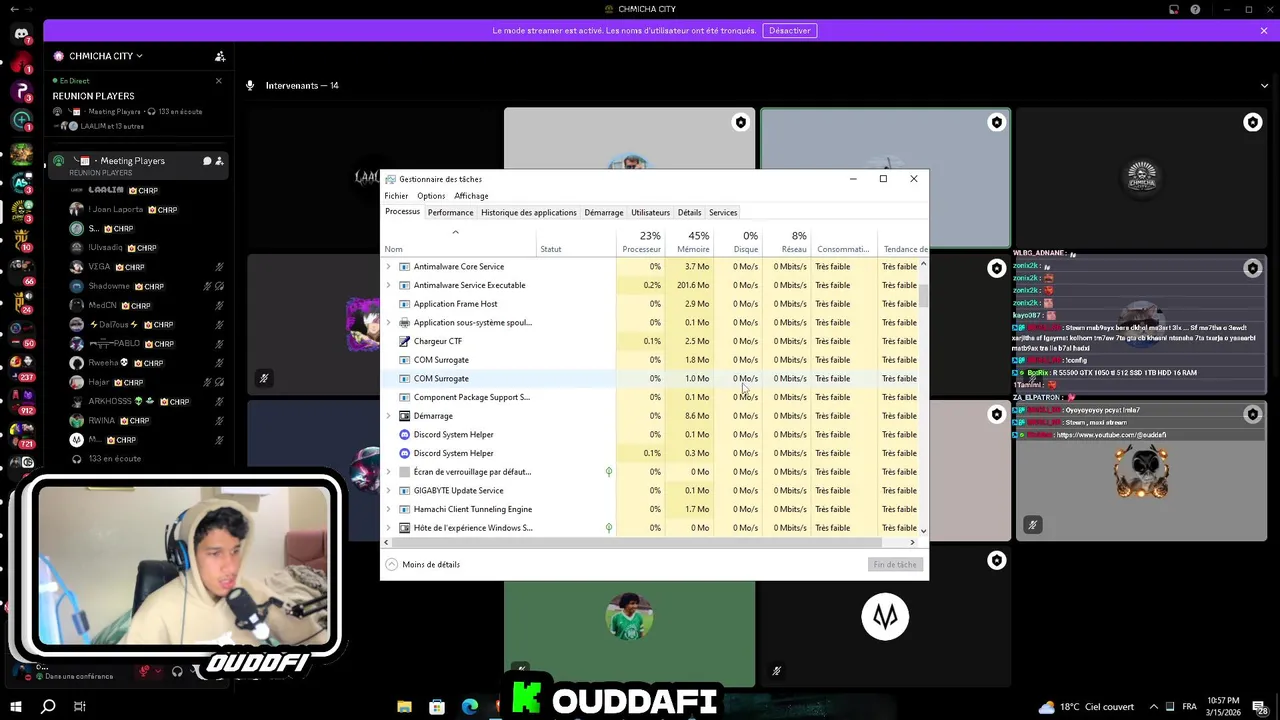Sort processes by Processeur column
Screen dimensions: 1280x720
[x=640, y=242]
